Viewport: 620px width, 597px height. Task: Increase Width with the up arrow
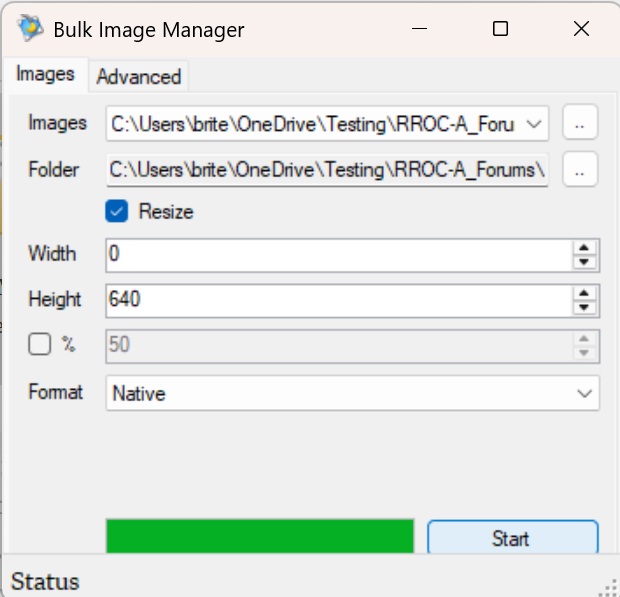pyautogui.click(x=583, y=247)
